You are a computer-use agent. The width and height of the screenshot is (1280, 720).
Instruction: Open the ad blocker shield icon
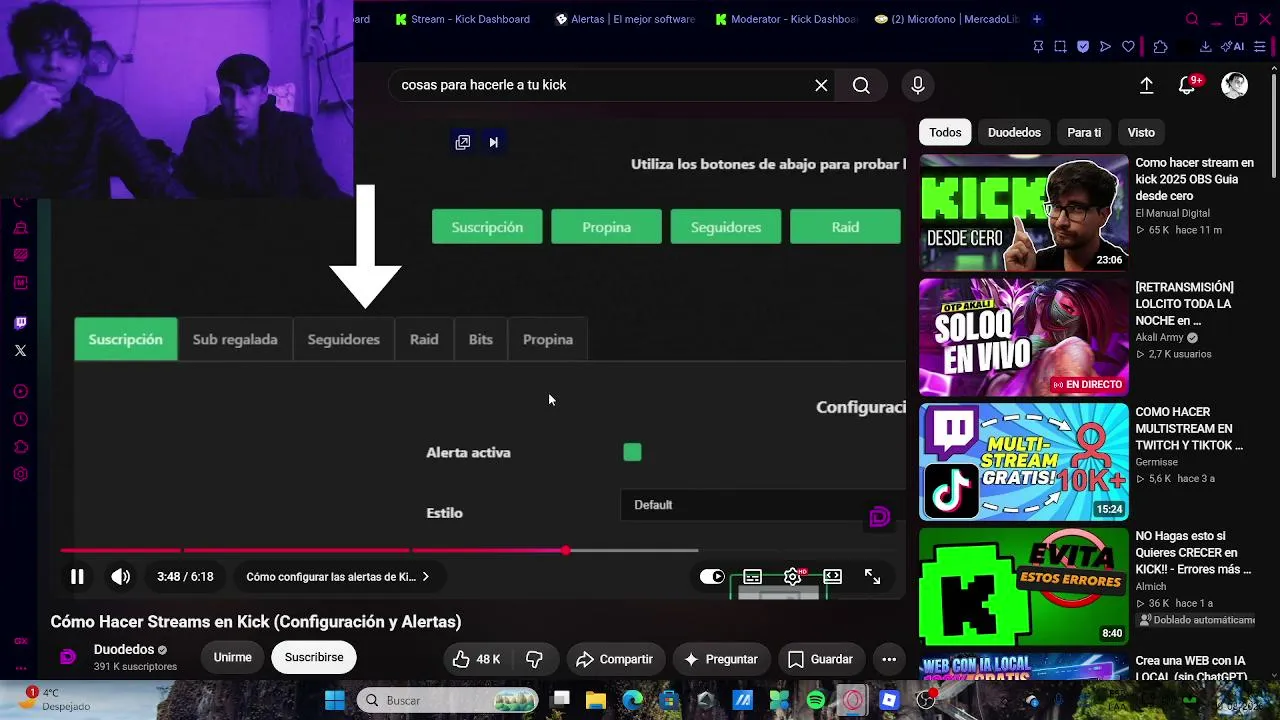(x=1083, y=47)
